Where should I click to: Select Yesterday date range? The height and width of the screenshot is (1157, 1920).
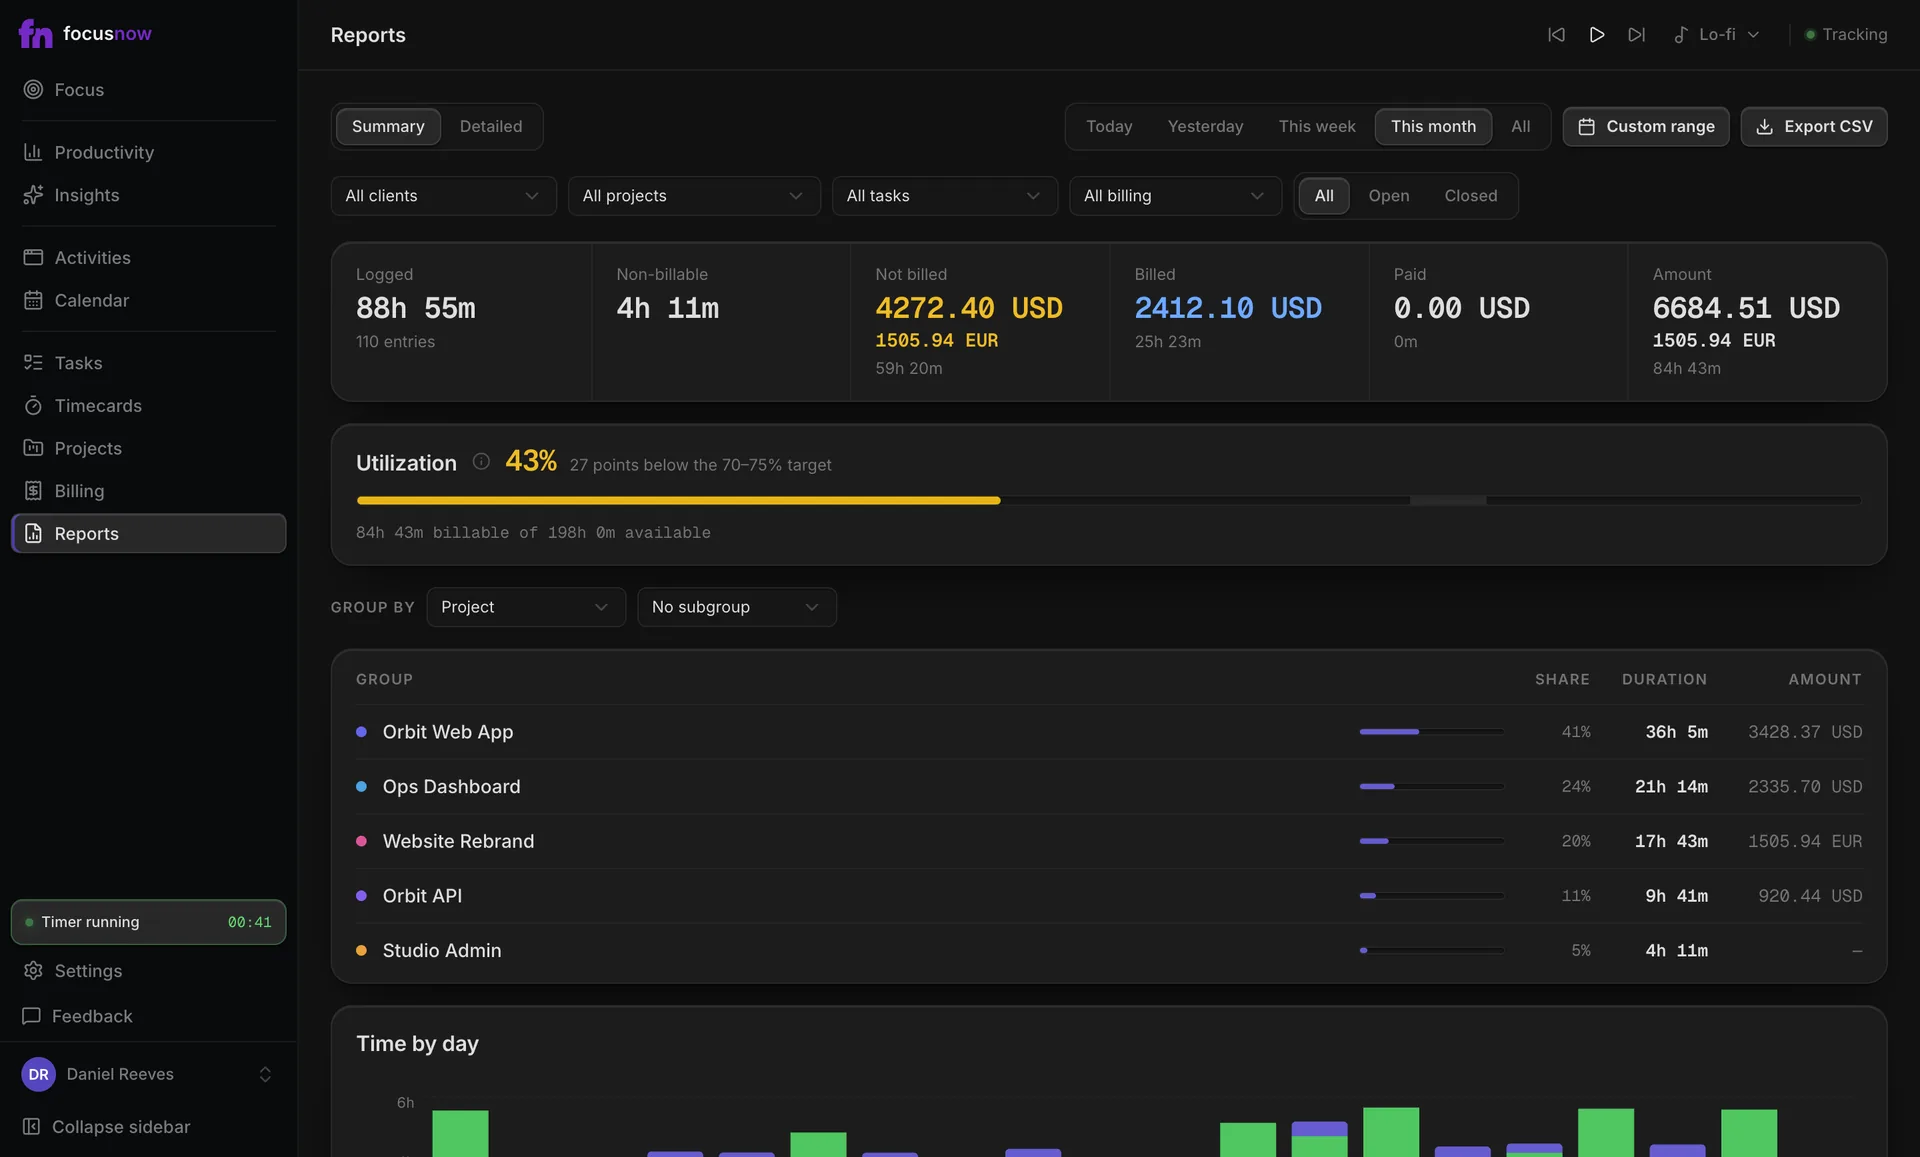[x=1205, y=126]
